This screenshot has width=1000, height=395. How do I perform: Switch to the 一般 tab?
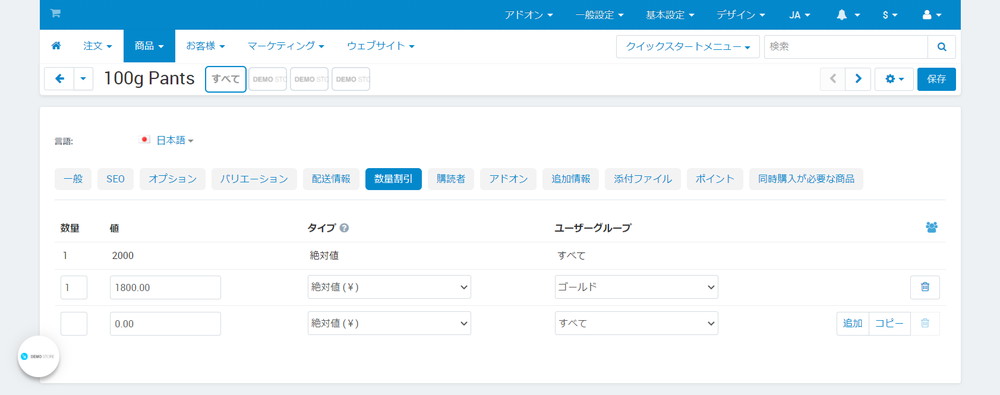(x=73, y=179)
